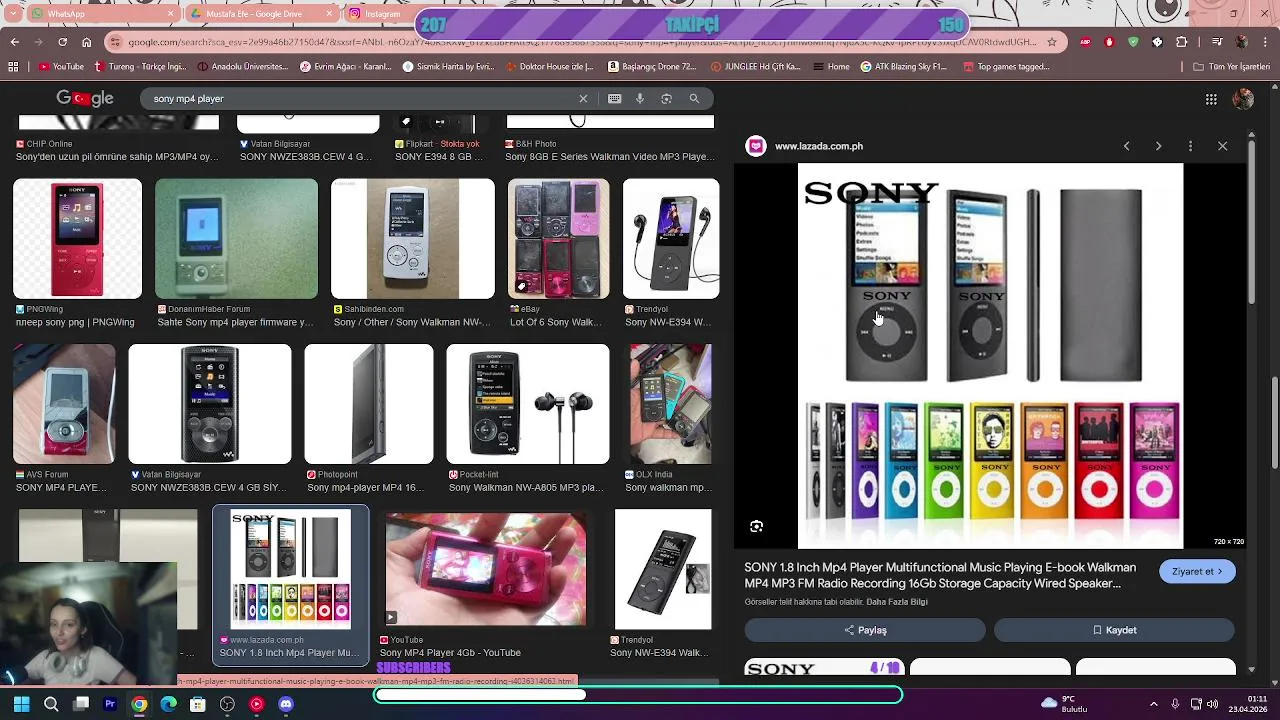Image resolution: width=1280 pixels, height=720 pixels.
Task: Open Google account avatar menu
Action: [1243, 99]
